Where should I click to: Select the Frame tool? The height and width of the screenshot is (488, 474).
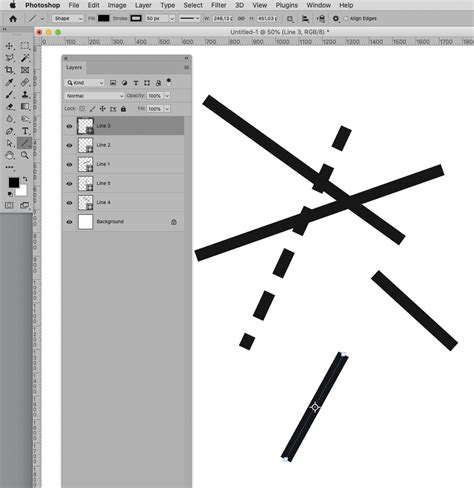[x=25, y=70]
